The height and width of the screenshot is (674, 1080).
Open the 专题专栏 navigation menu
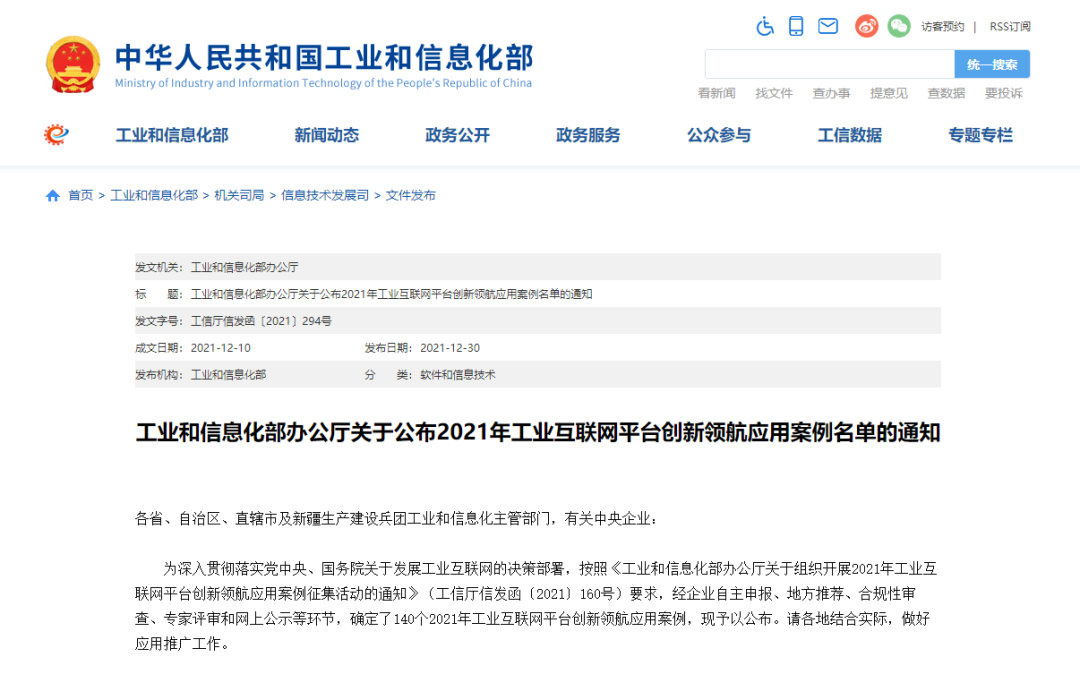979,134
